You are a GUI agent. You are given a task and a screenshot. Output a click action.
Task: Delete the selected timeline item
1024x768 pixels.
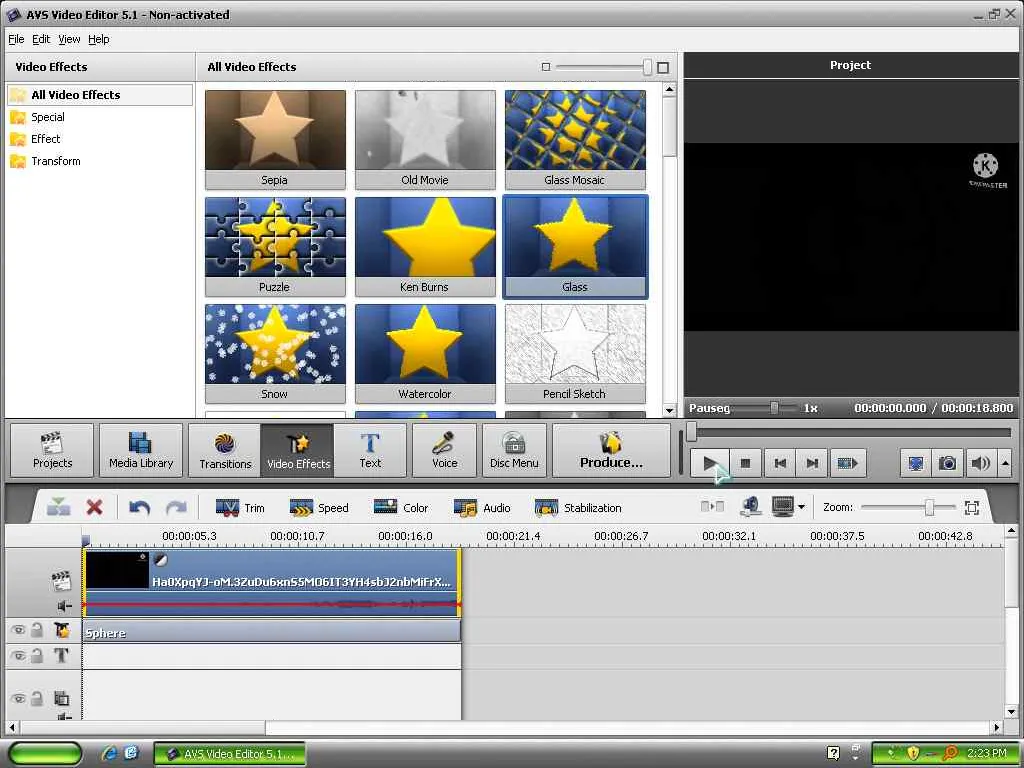point(95,507)
